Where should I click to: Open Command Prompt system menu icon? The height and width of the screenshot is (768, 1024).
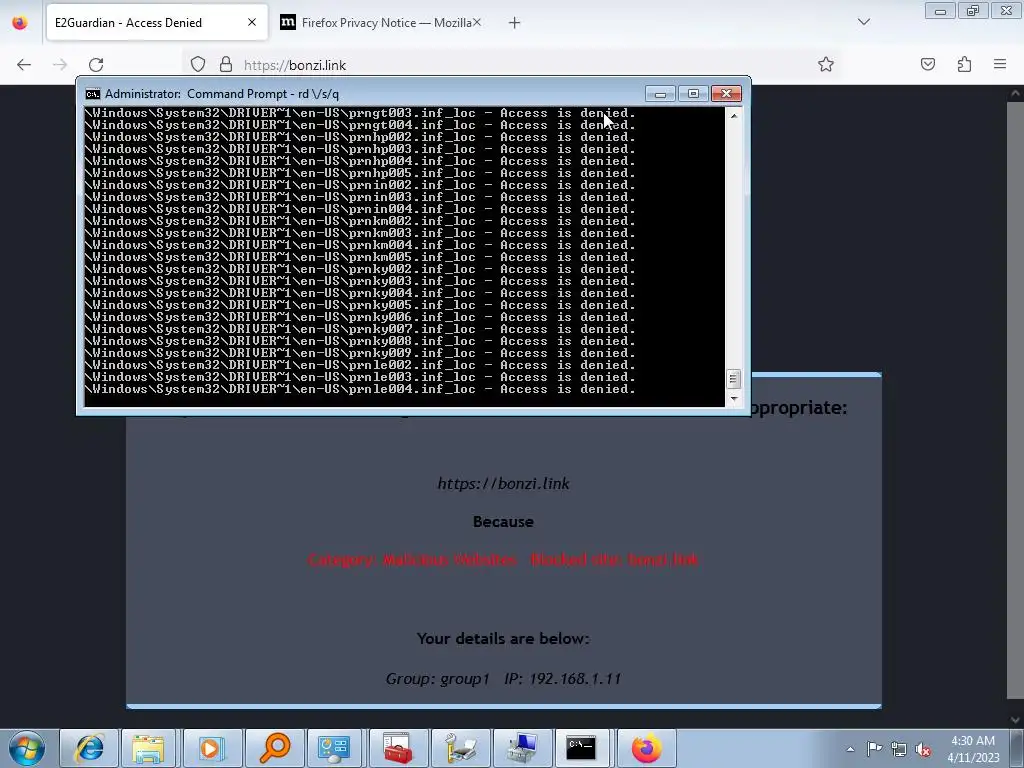(x=93, y=94)
